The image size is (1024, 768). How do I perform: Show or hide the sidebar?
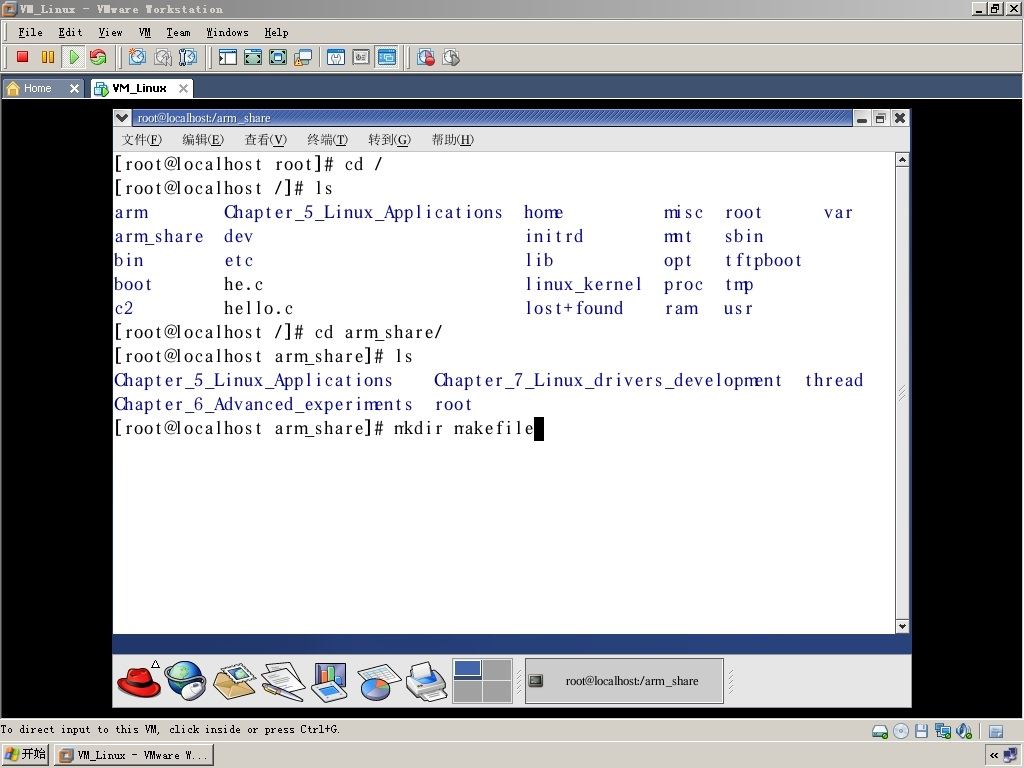click(x=227, y=57)
